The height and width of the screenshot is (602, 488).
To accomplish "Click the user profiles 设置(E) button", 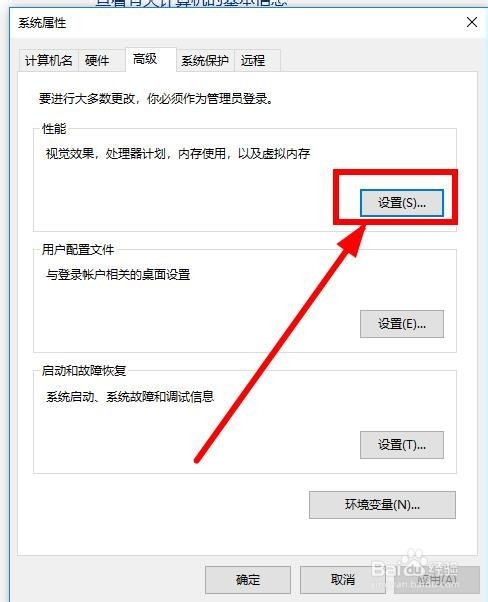I will [x=402, y=324].
